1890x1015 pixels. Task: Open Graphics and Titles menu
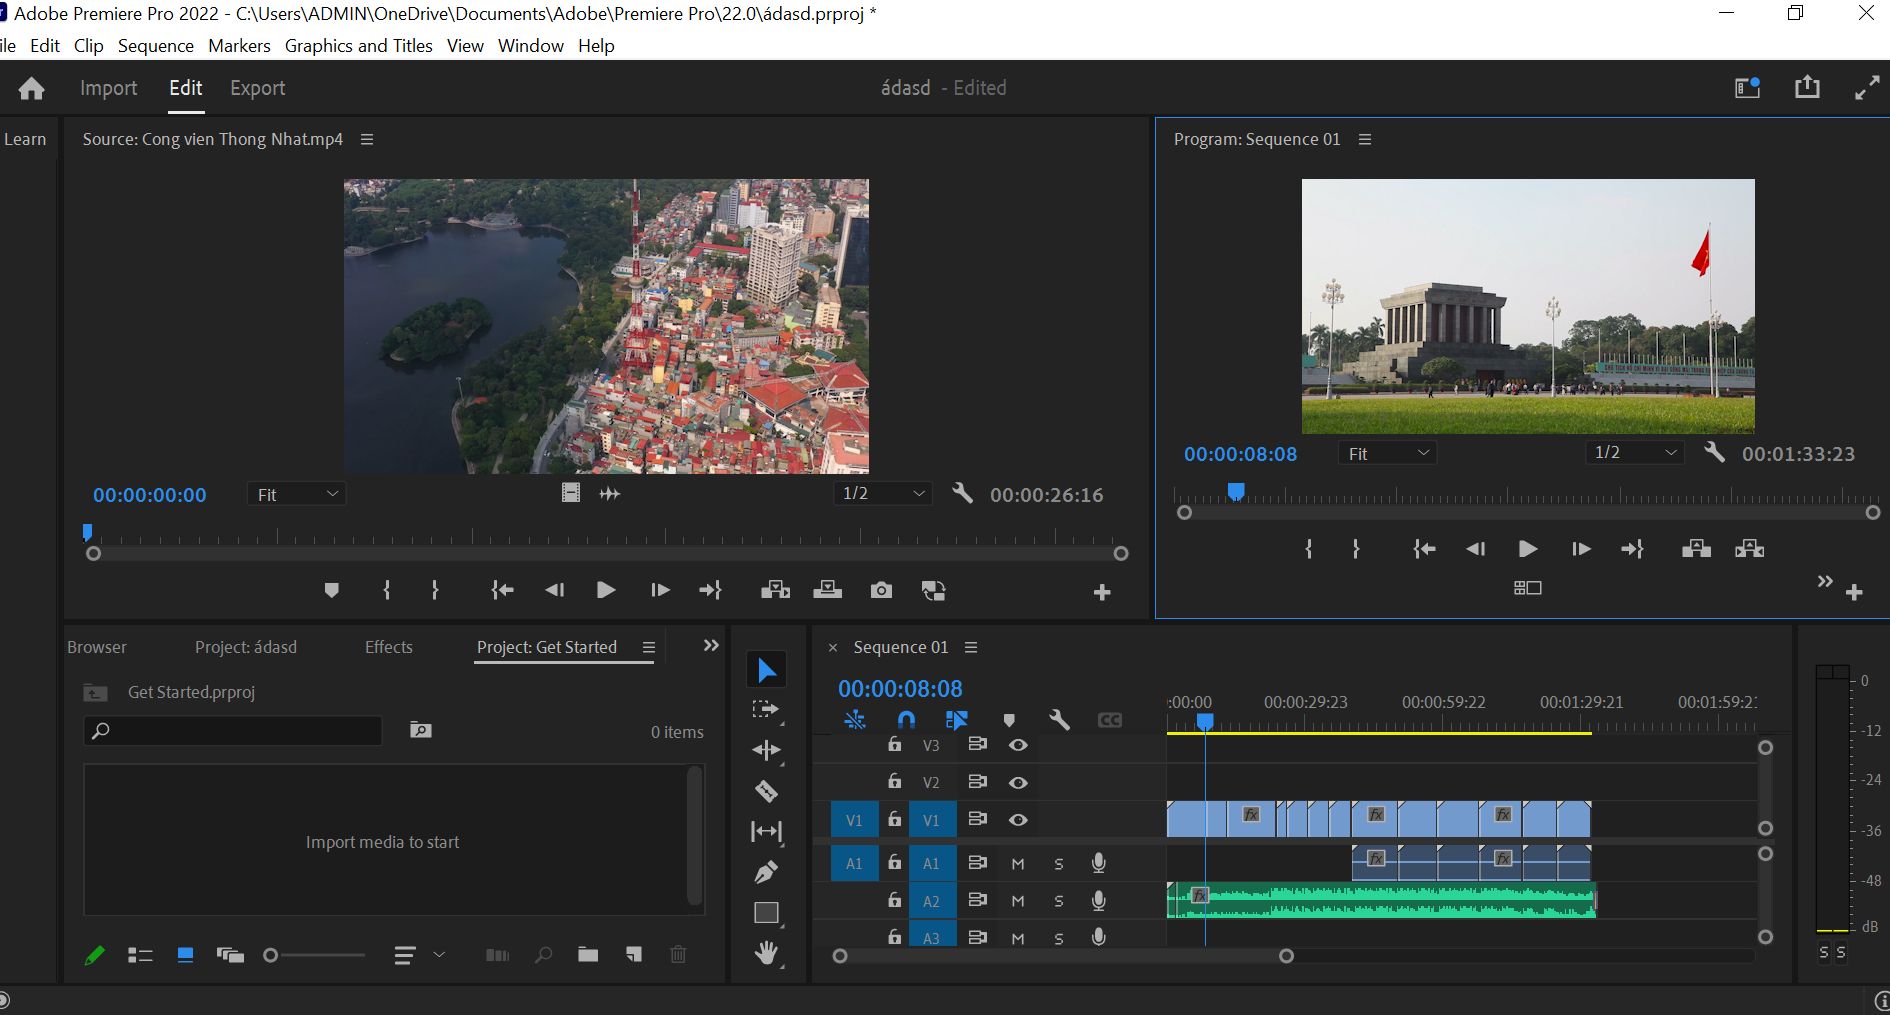(359, 46)
